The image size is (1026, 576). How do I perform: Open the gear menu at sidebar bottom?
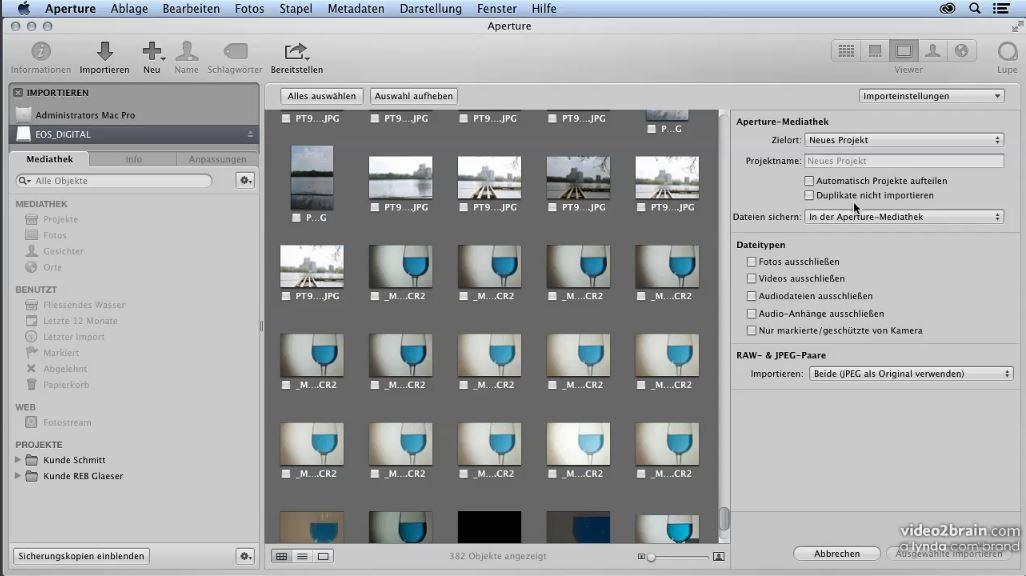point(245,556)
